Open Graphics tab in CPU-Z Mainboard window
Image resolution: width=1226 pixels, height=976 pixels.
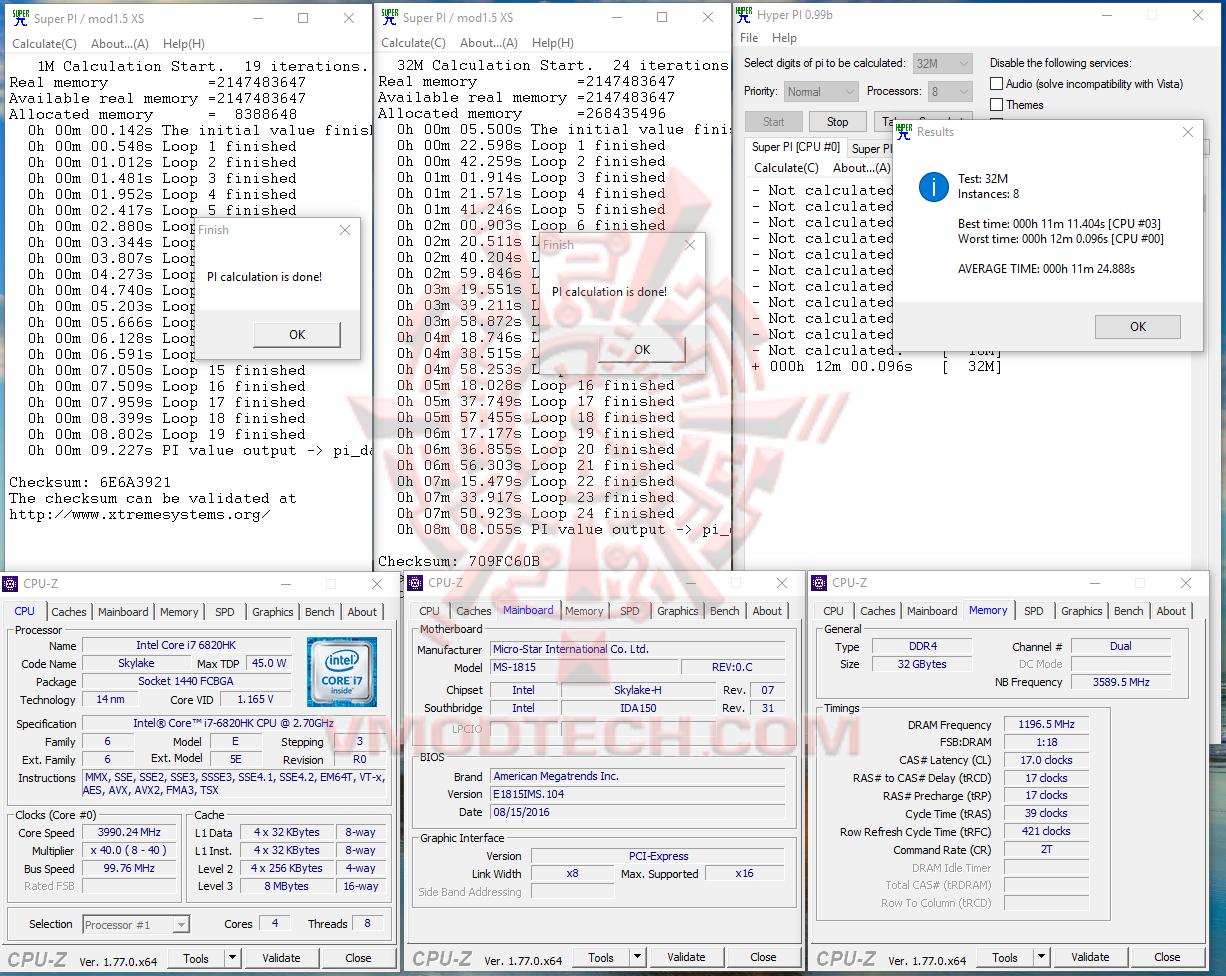coord(678,611)
